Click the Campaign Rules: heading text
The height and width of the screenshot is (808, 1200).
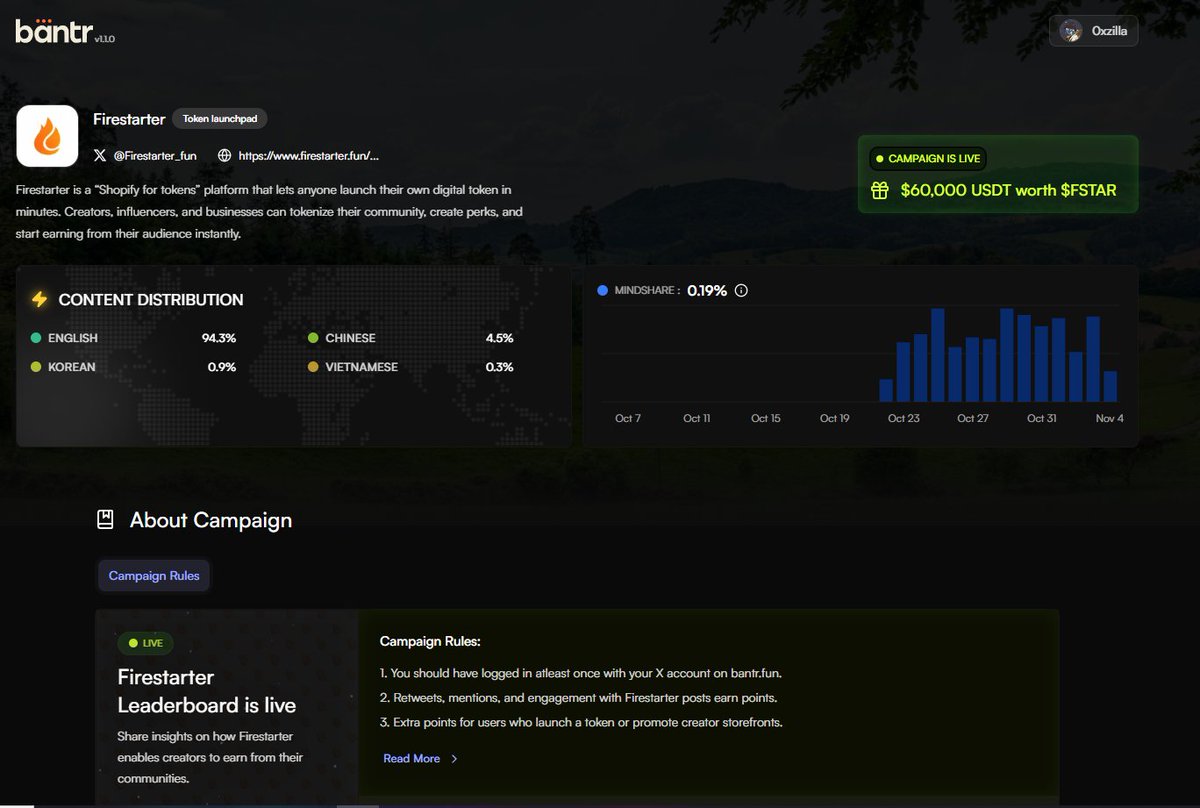point(430,641)
